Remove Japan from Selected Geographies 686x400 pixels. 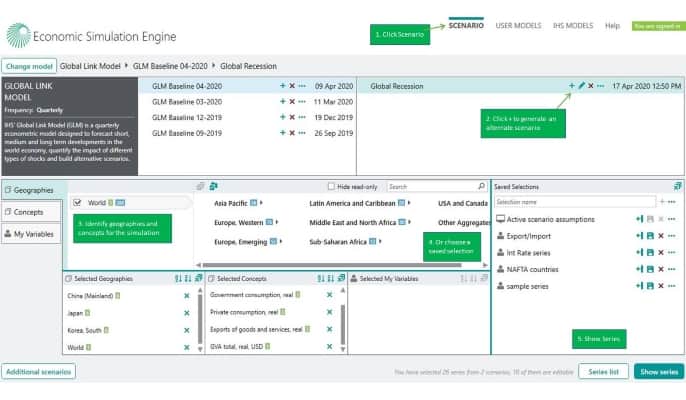click(x=186, y=312)
